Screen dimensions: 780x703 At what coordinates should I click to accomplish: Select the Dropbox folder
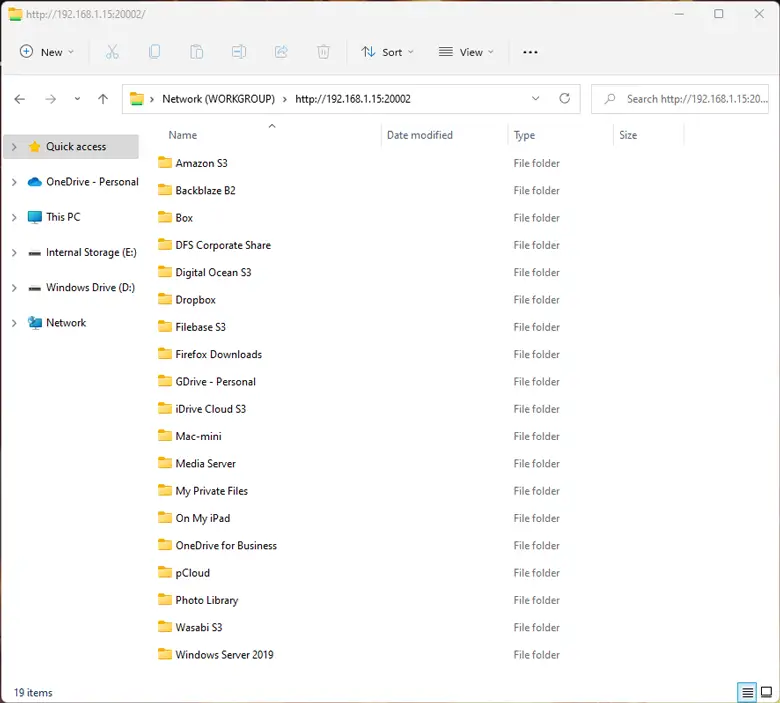point(195,300)
